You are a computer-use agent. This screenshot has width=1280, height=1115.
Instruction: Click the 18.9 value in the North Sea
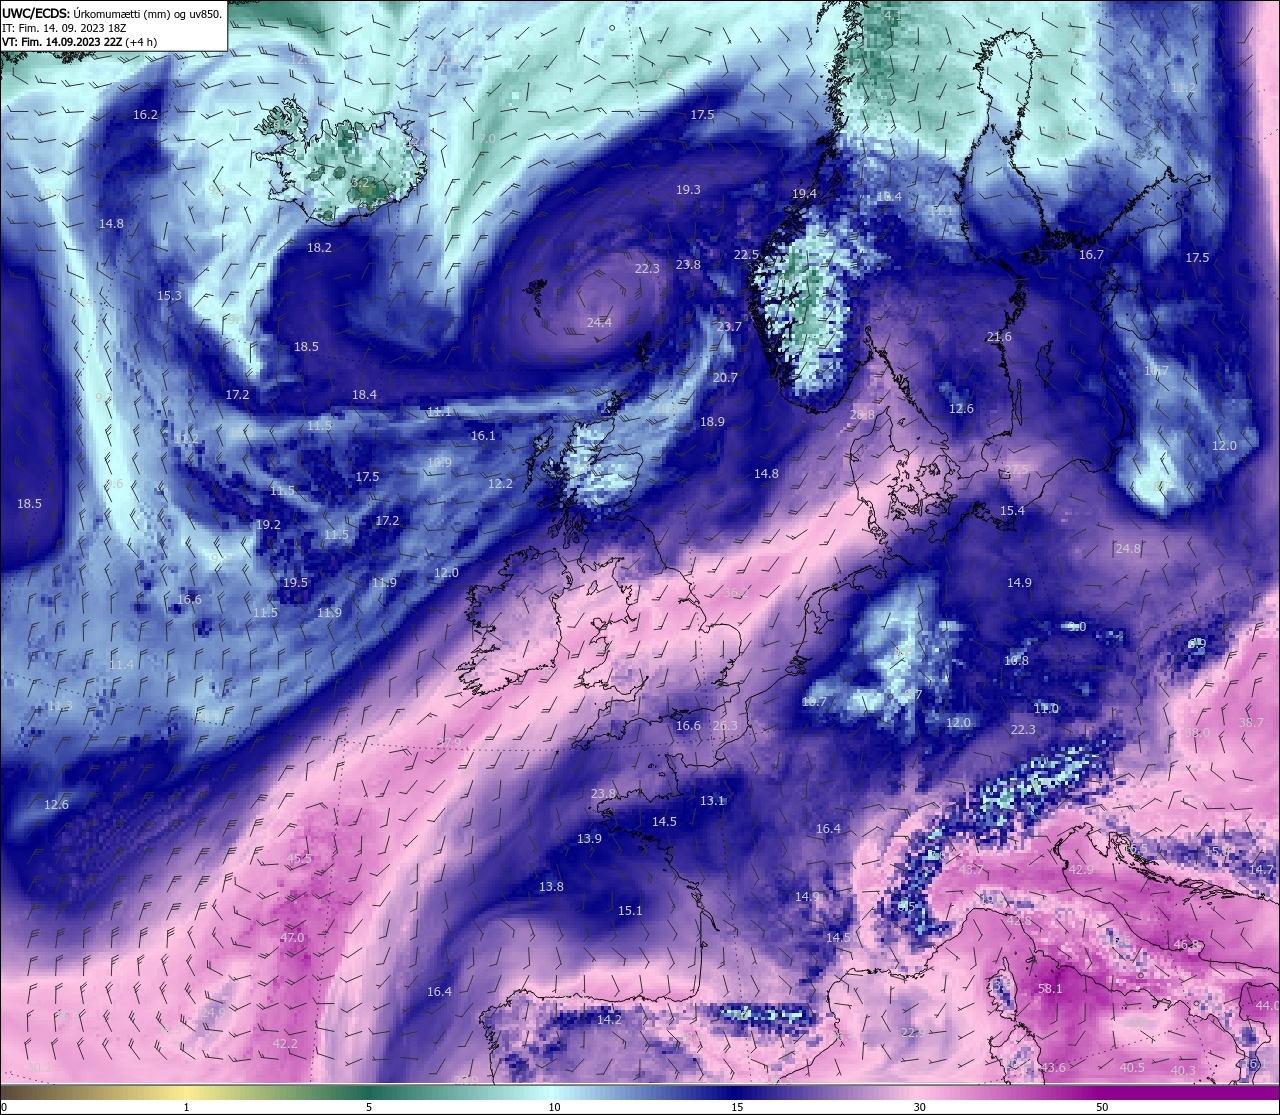click(x=712, y=422)
